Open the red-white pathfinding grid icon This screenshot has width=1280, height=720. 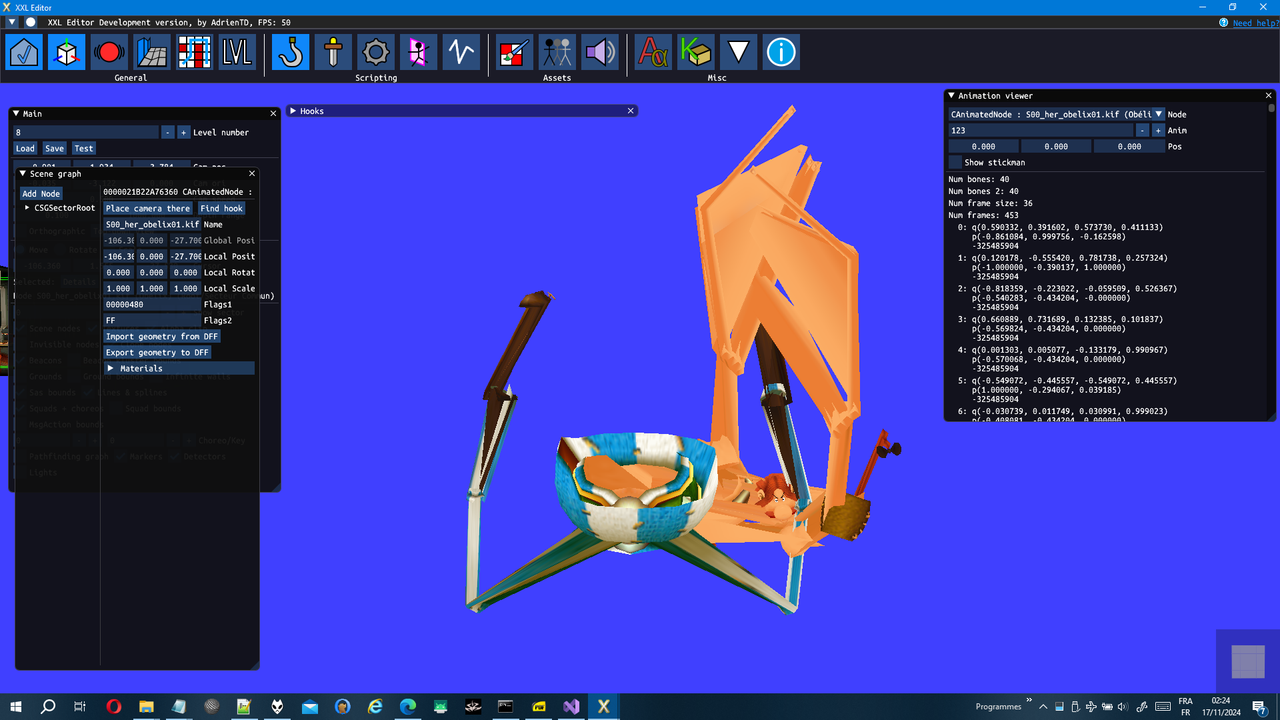click(x=195, y=52)
